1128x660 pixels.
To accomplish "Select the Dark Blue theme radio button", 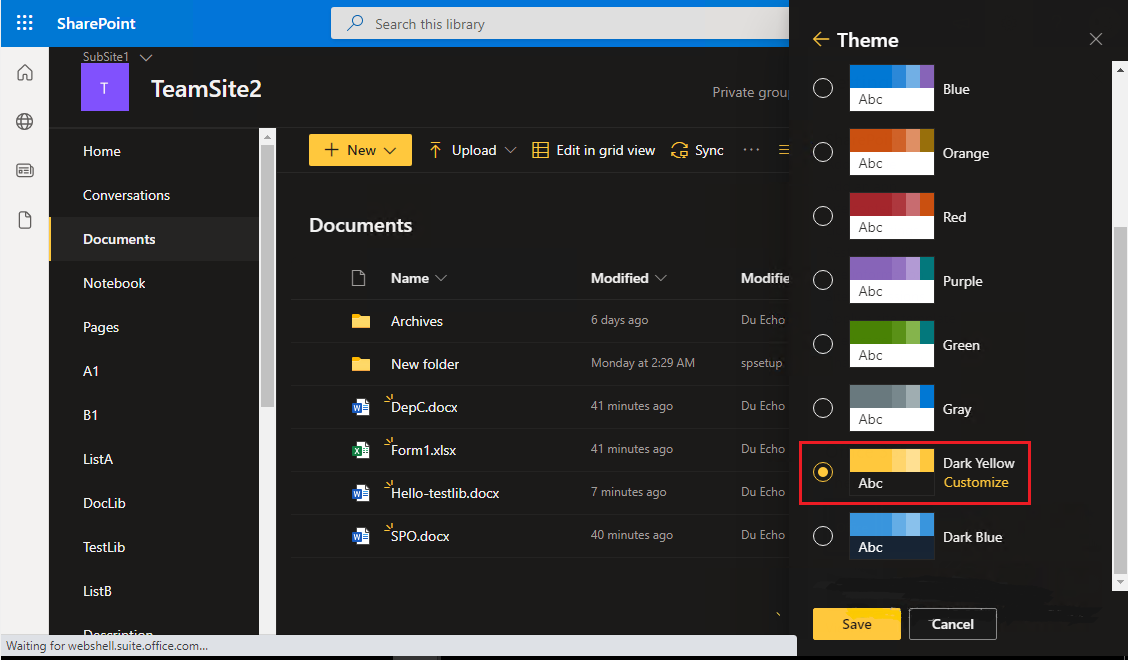I will pyautogui.click(x=823, y=536).
